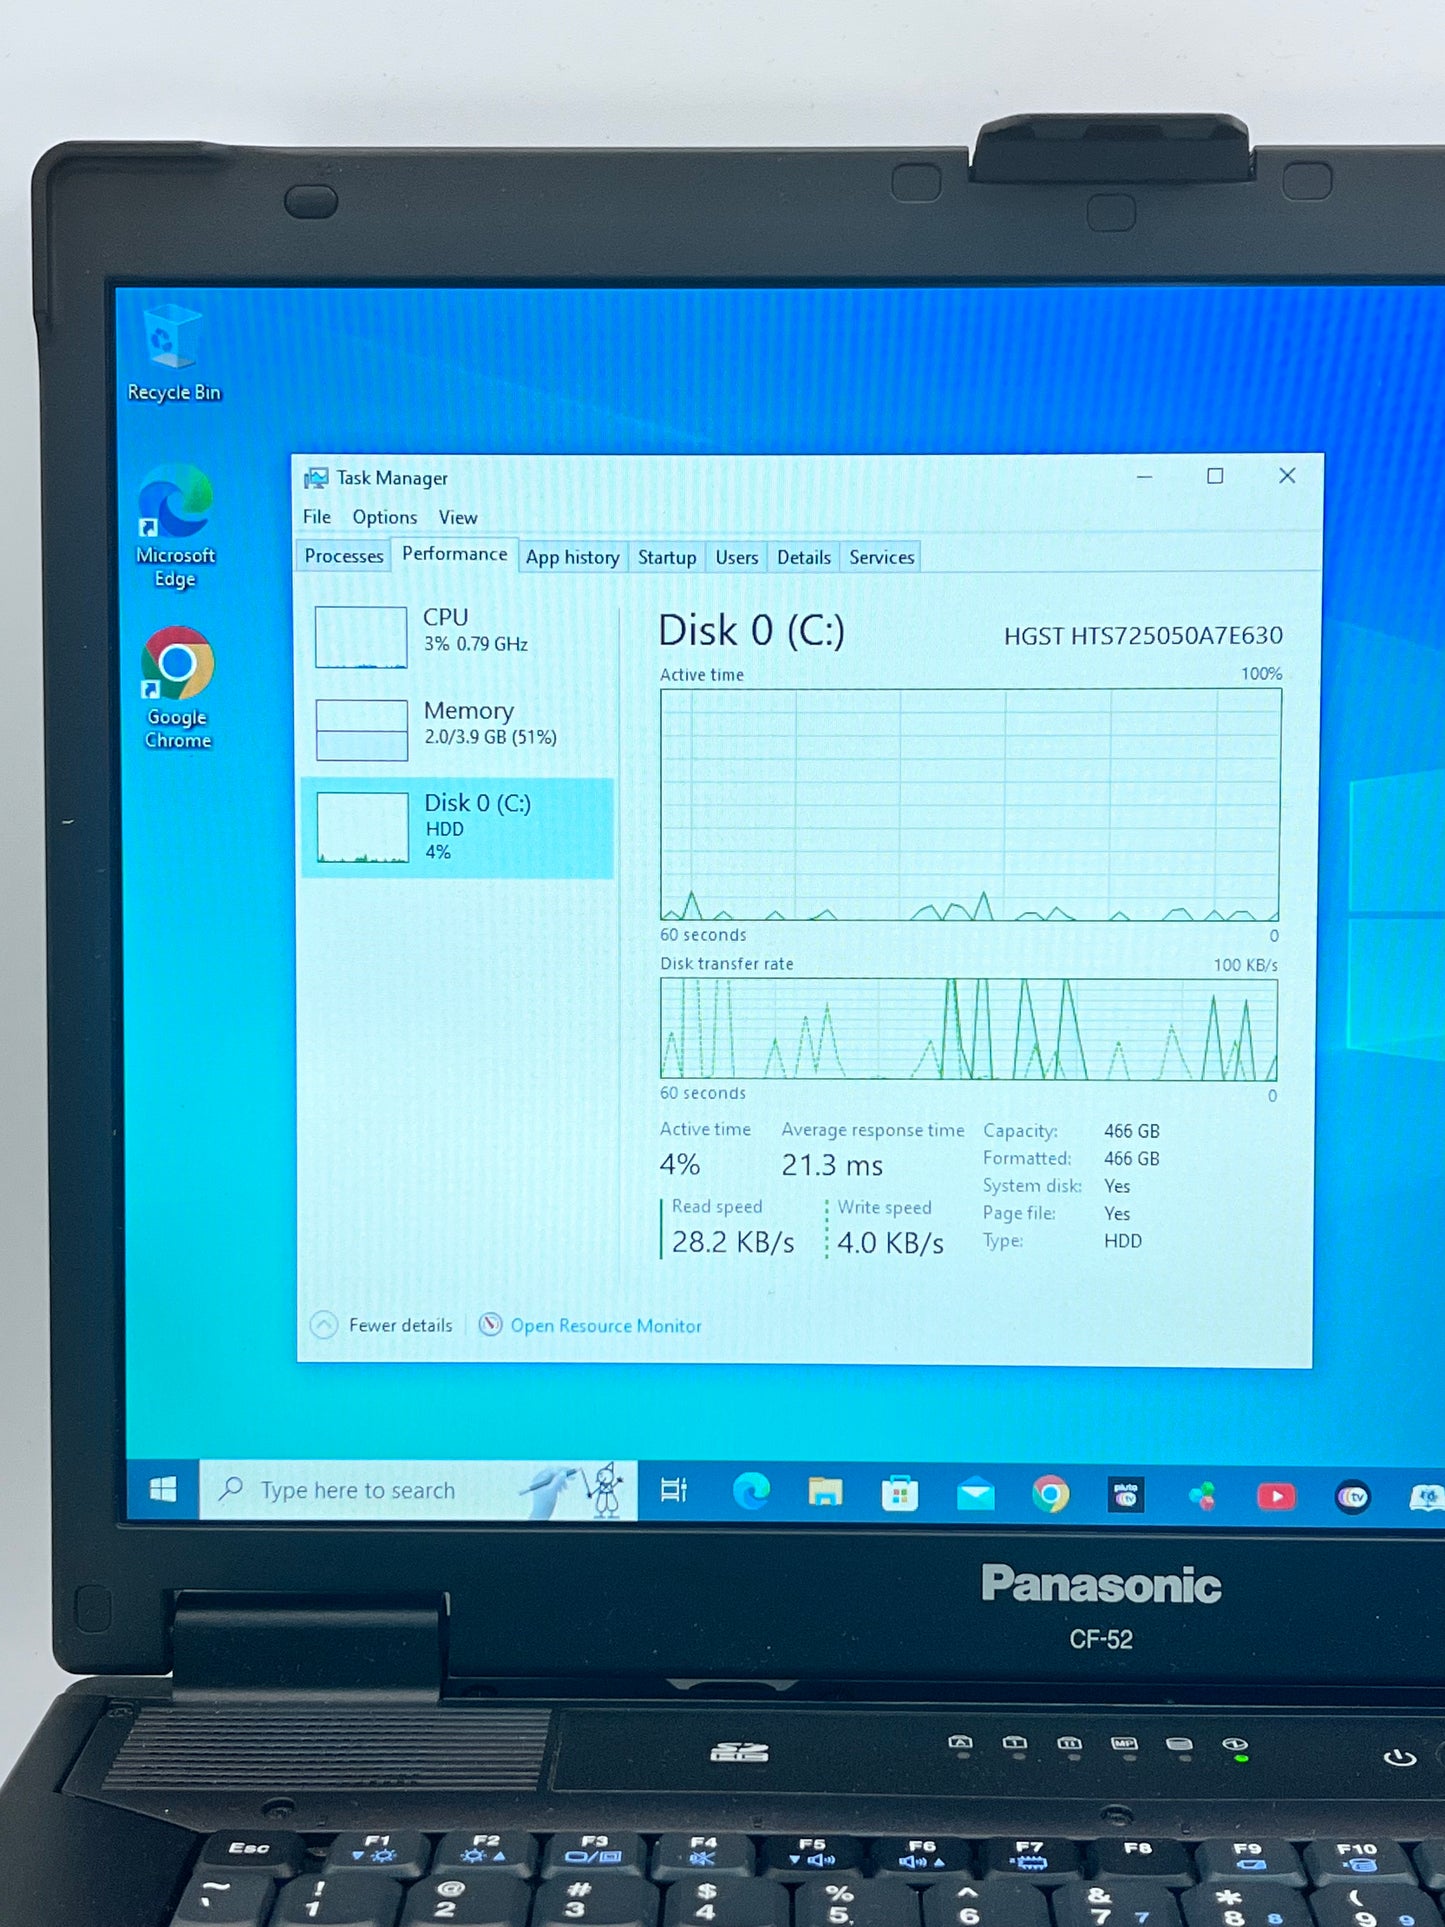1445x1927 pixels.
Task: Switch to the Processes tab
Action: point(344,556)
